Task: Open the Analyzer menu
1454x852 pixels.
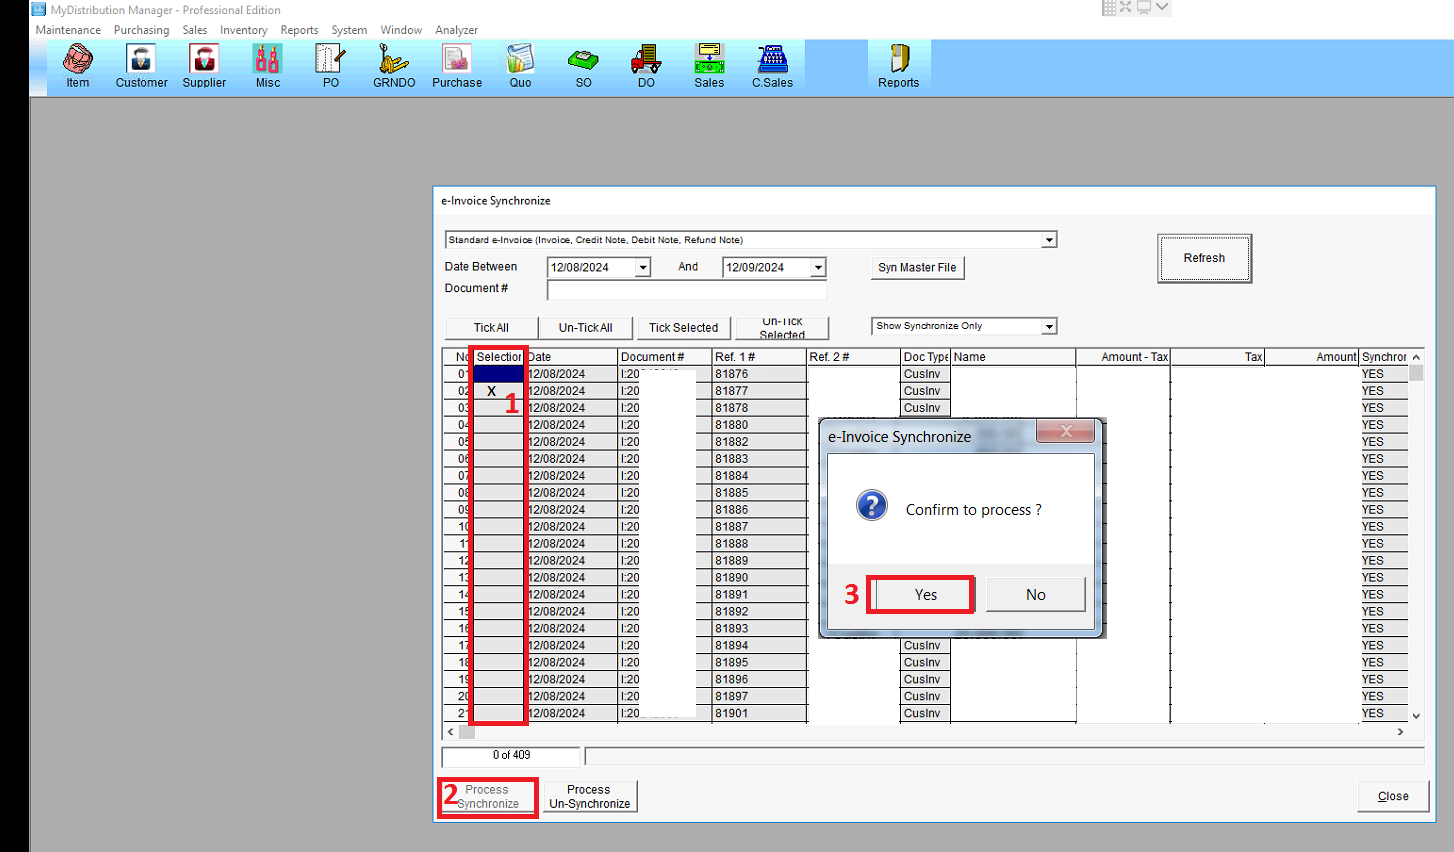Action: [456, 30]
